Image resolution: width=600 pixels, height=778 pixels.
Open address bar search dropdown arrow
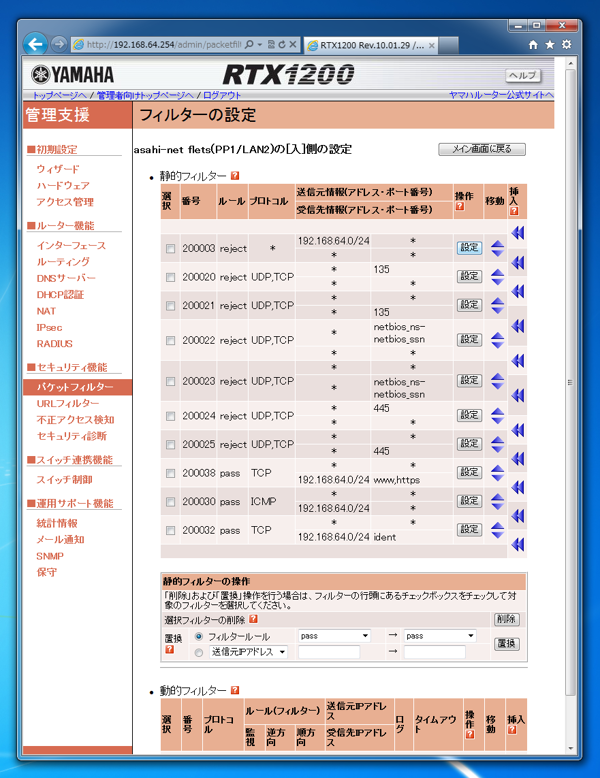tap(259, 45)
